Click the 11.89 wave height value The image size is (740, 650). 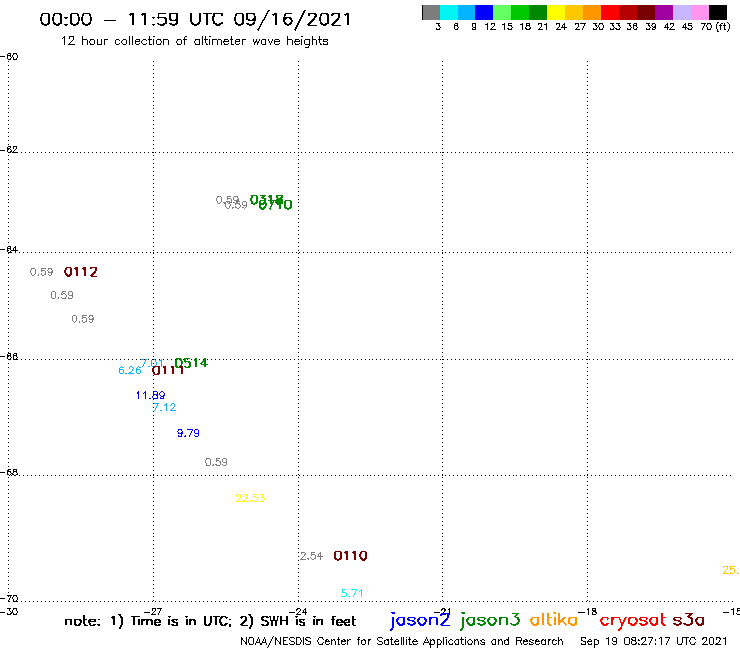click(151, 395)
